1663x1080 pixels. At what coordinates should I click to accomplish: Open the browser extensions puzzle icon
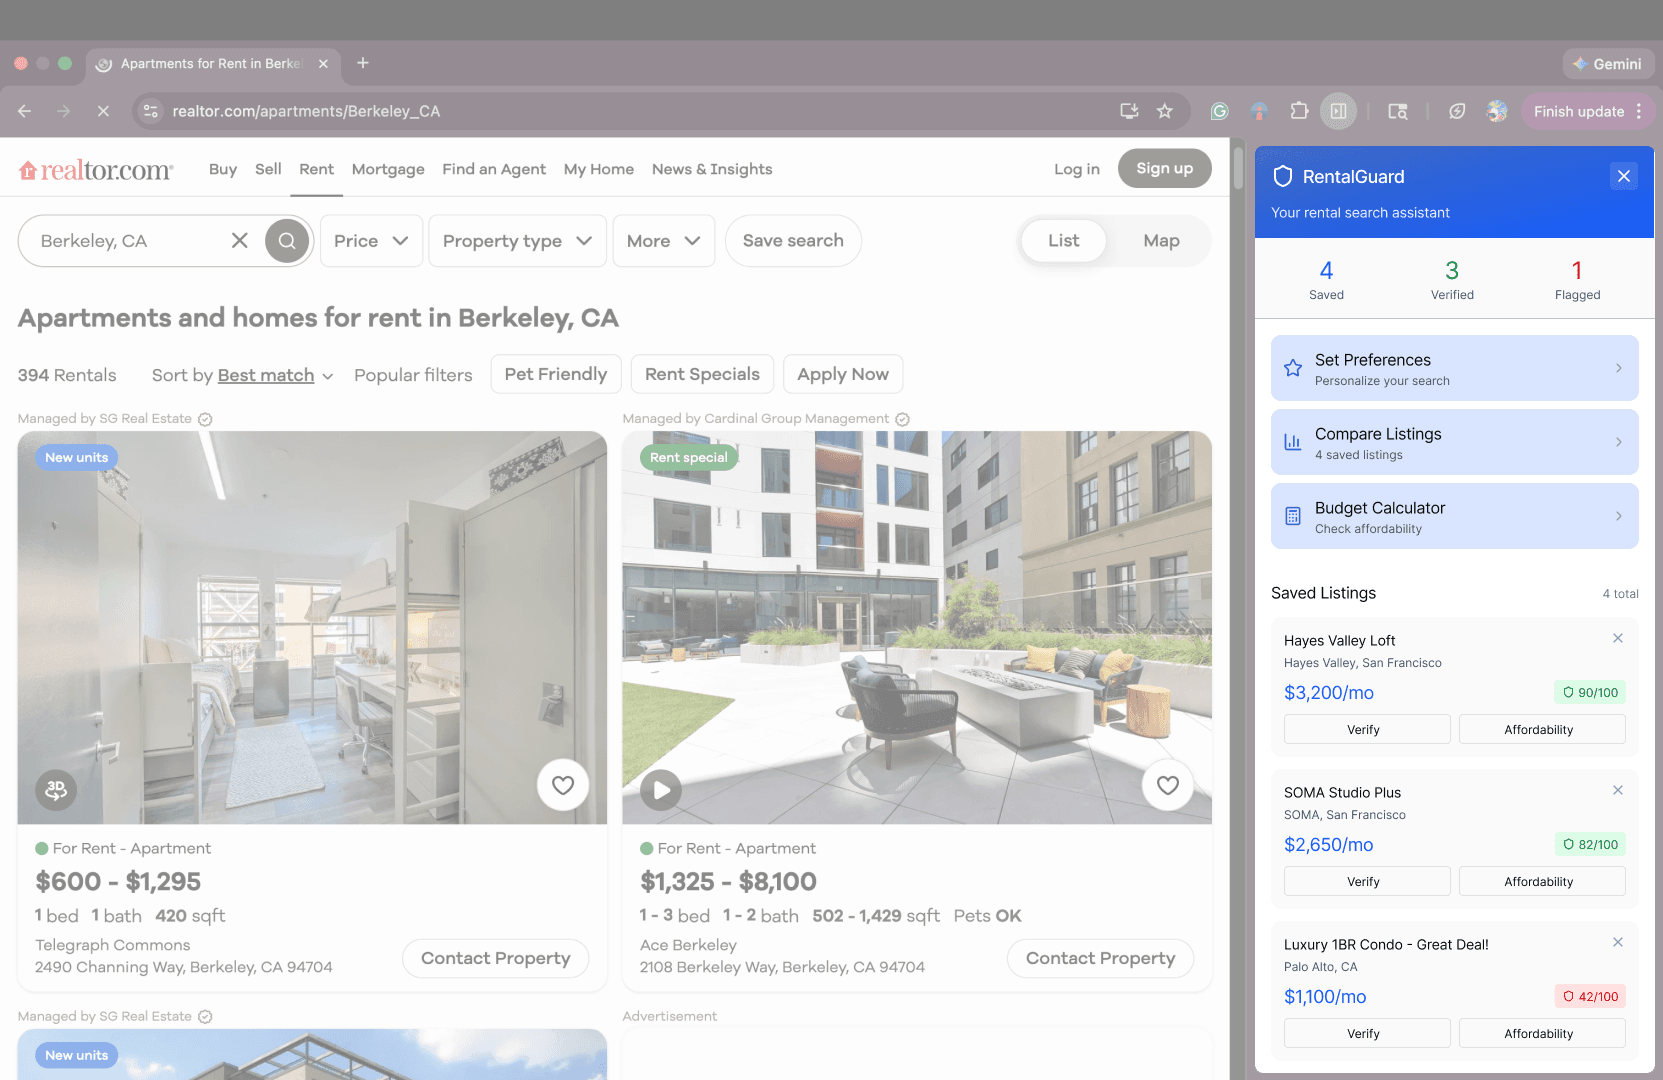1299,111
